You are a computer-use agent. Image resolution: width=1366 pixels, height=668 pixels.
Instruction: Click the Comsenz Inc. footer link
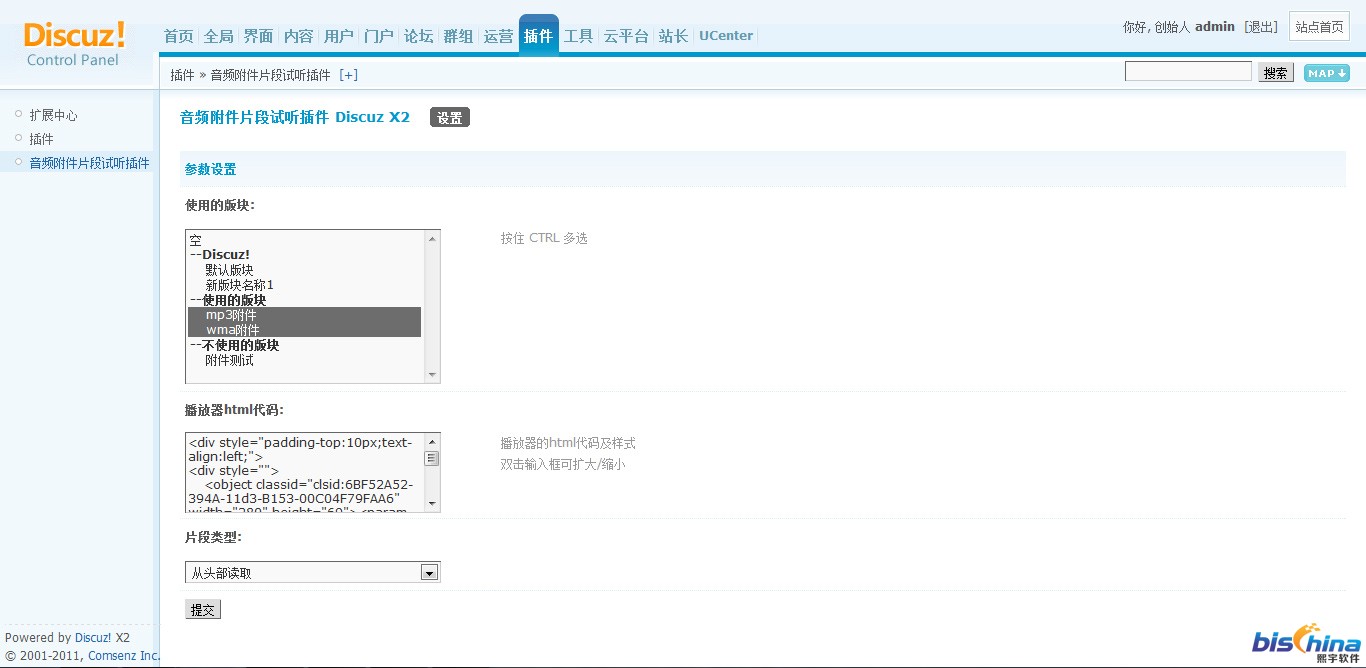[x=123, y=656]
